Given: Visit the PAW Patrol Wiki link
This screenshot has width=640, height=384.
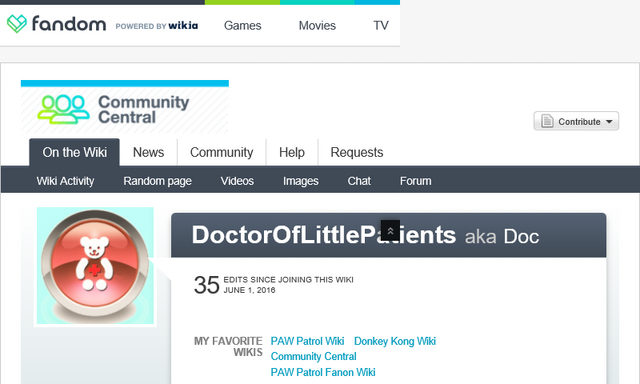Looking at the screenshot, I should coord(307,341).
